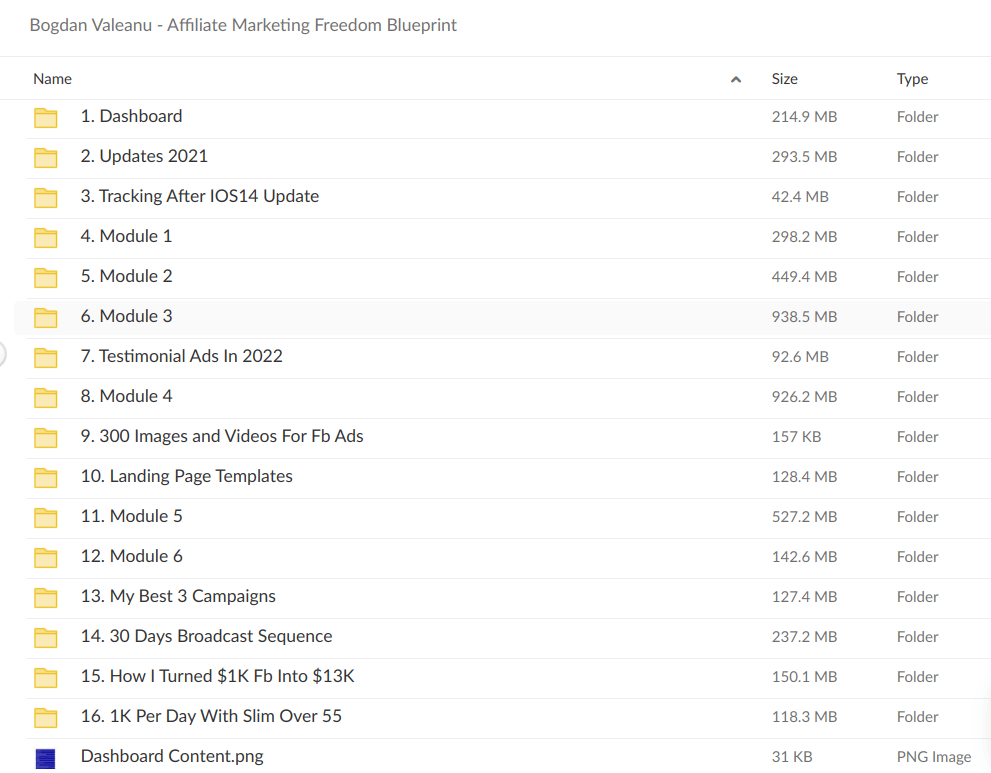The image size is (991, 773).
Task: Click the folder icon next to 1. Dashboard
Action: coord(46,117)
